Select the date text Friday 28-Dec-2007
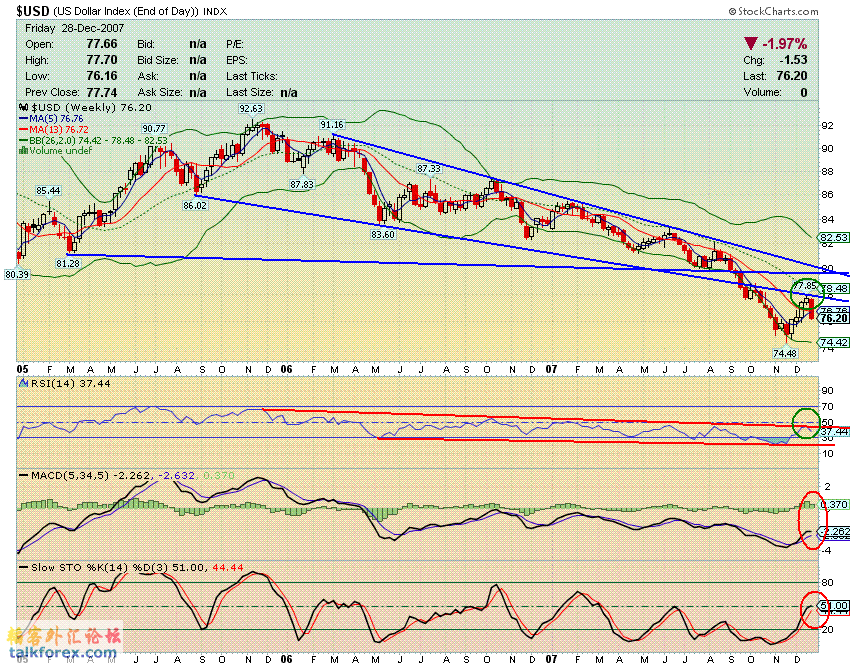This screenshot has width=850, height=668. [x=74, y=28]
